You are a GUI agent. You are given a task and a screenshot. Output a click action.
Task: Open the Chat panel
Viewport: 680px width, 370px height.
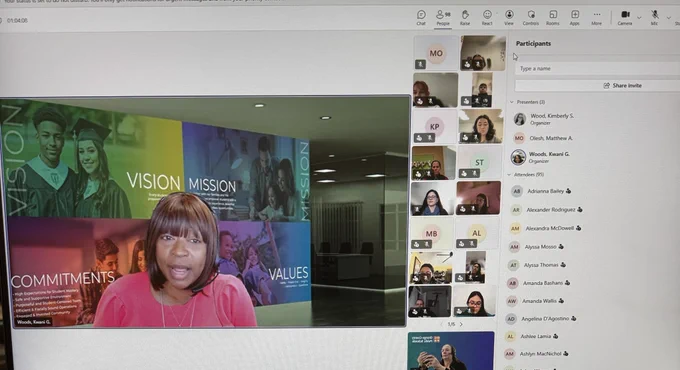pos(421,18)
